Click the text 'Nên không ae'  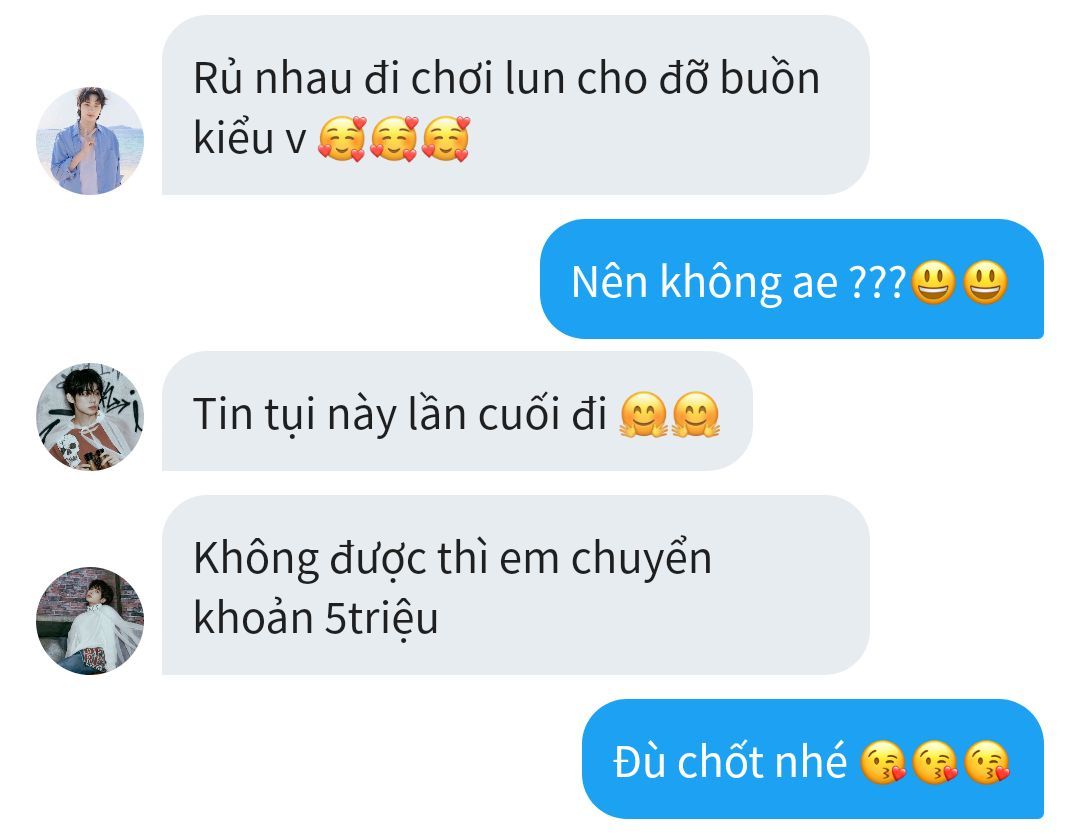704,282
